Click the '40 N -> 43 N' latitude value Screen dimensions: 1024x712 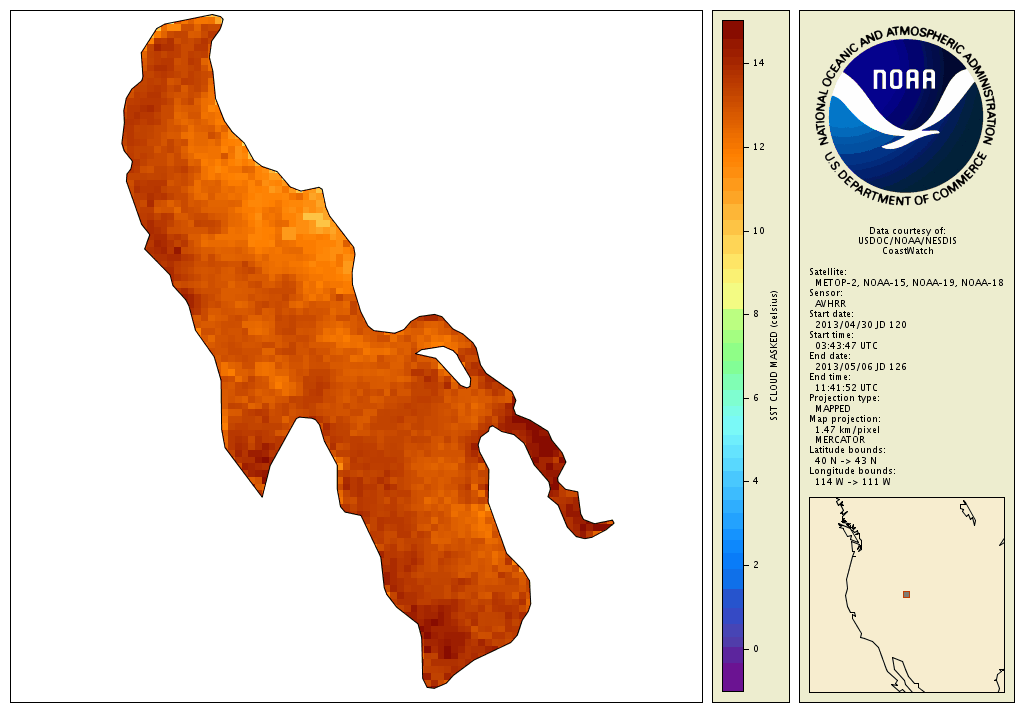pyautogui.click(x=846, y=461)
